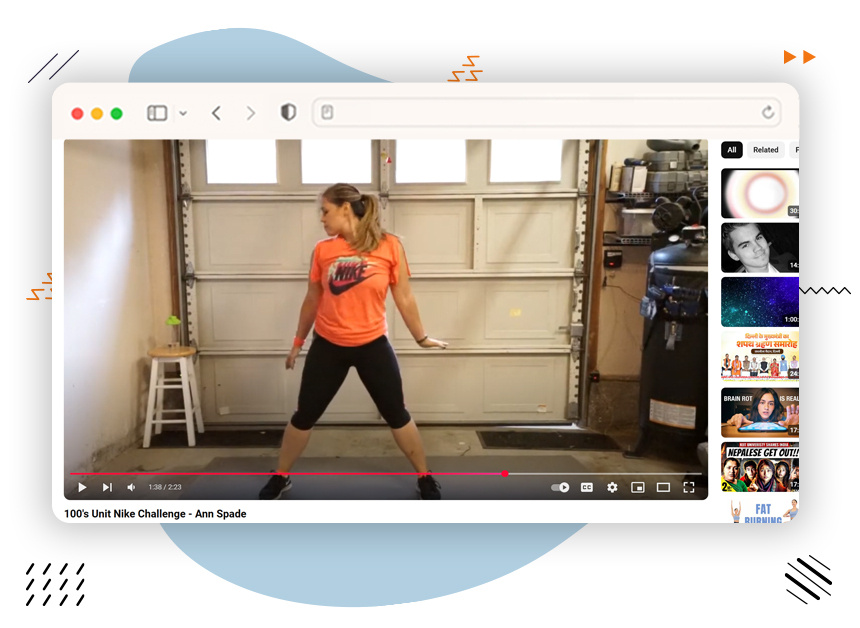Skip to the next video
Image resolution: width=860 pixels, height=628 pixels.
click(x=107, y=487)
